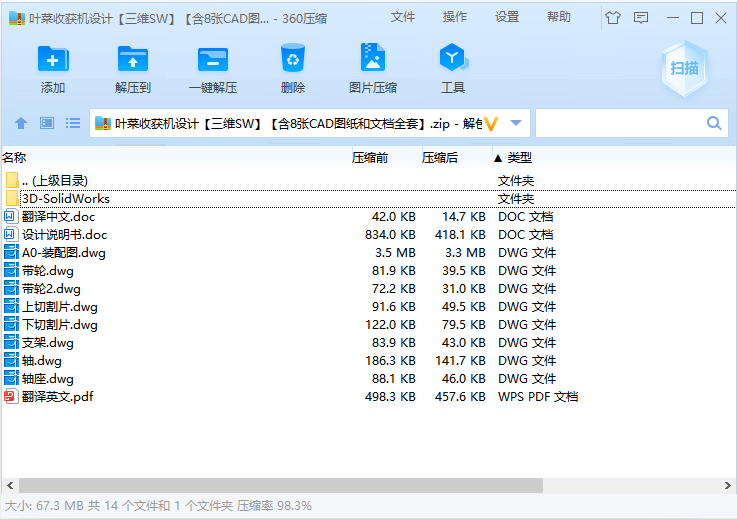The image size is (737, 519).
Task: Click the 360压缩 app icon in title bar
Action: pos(17,18)
